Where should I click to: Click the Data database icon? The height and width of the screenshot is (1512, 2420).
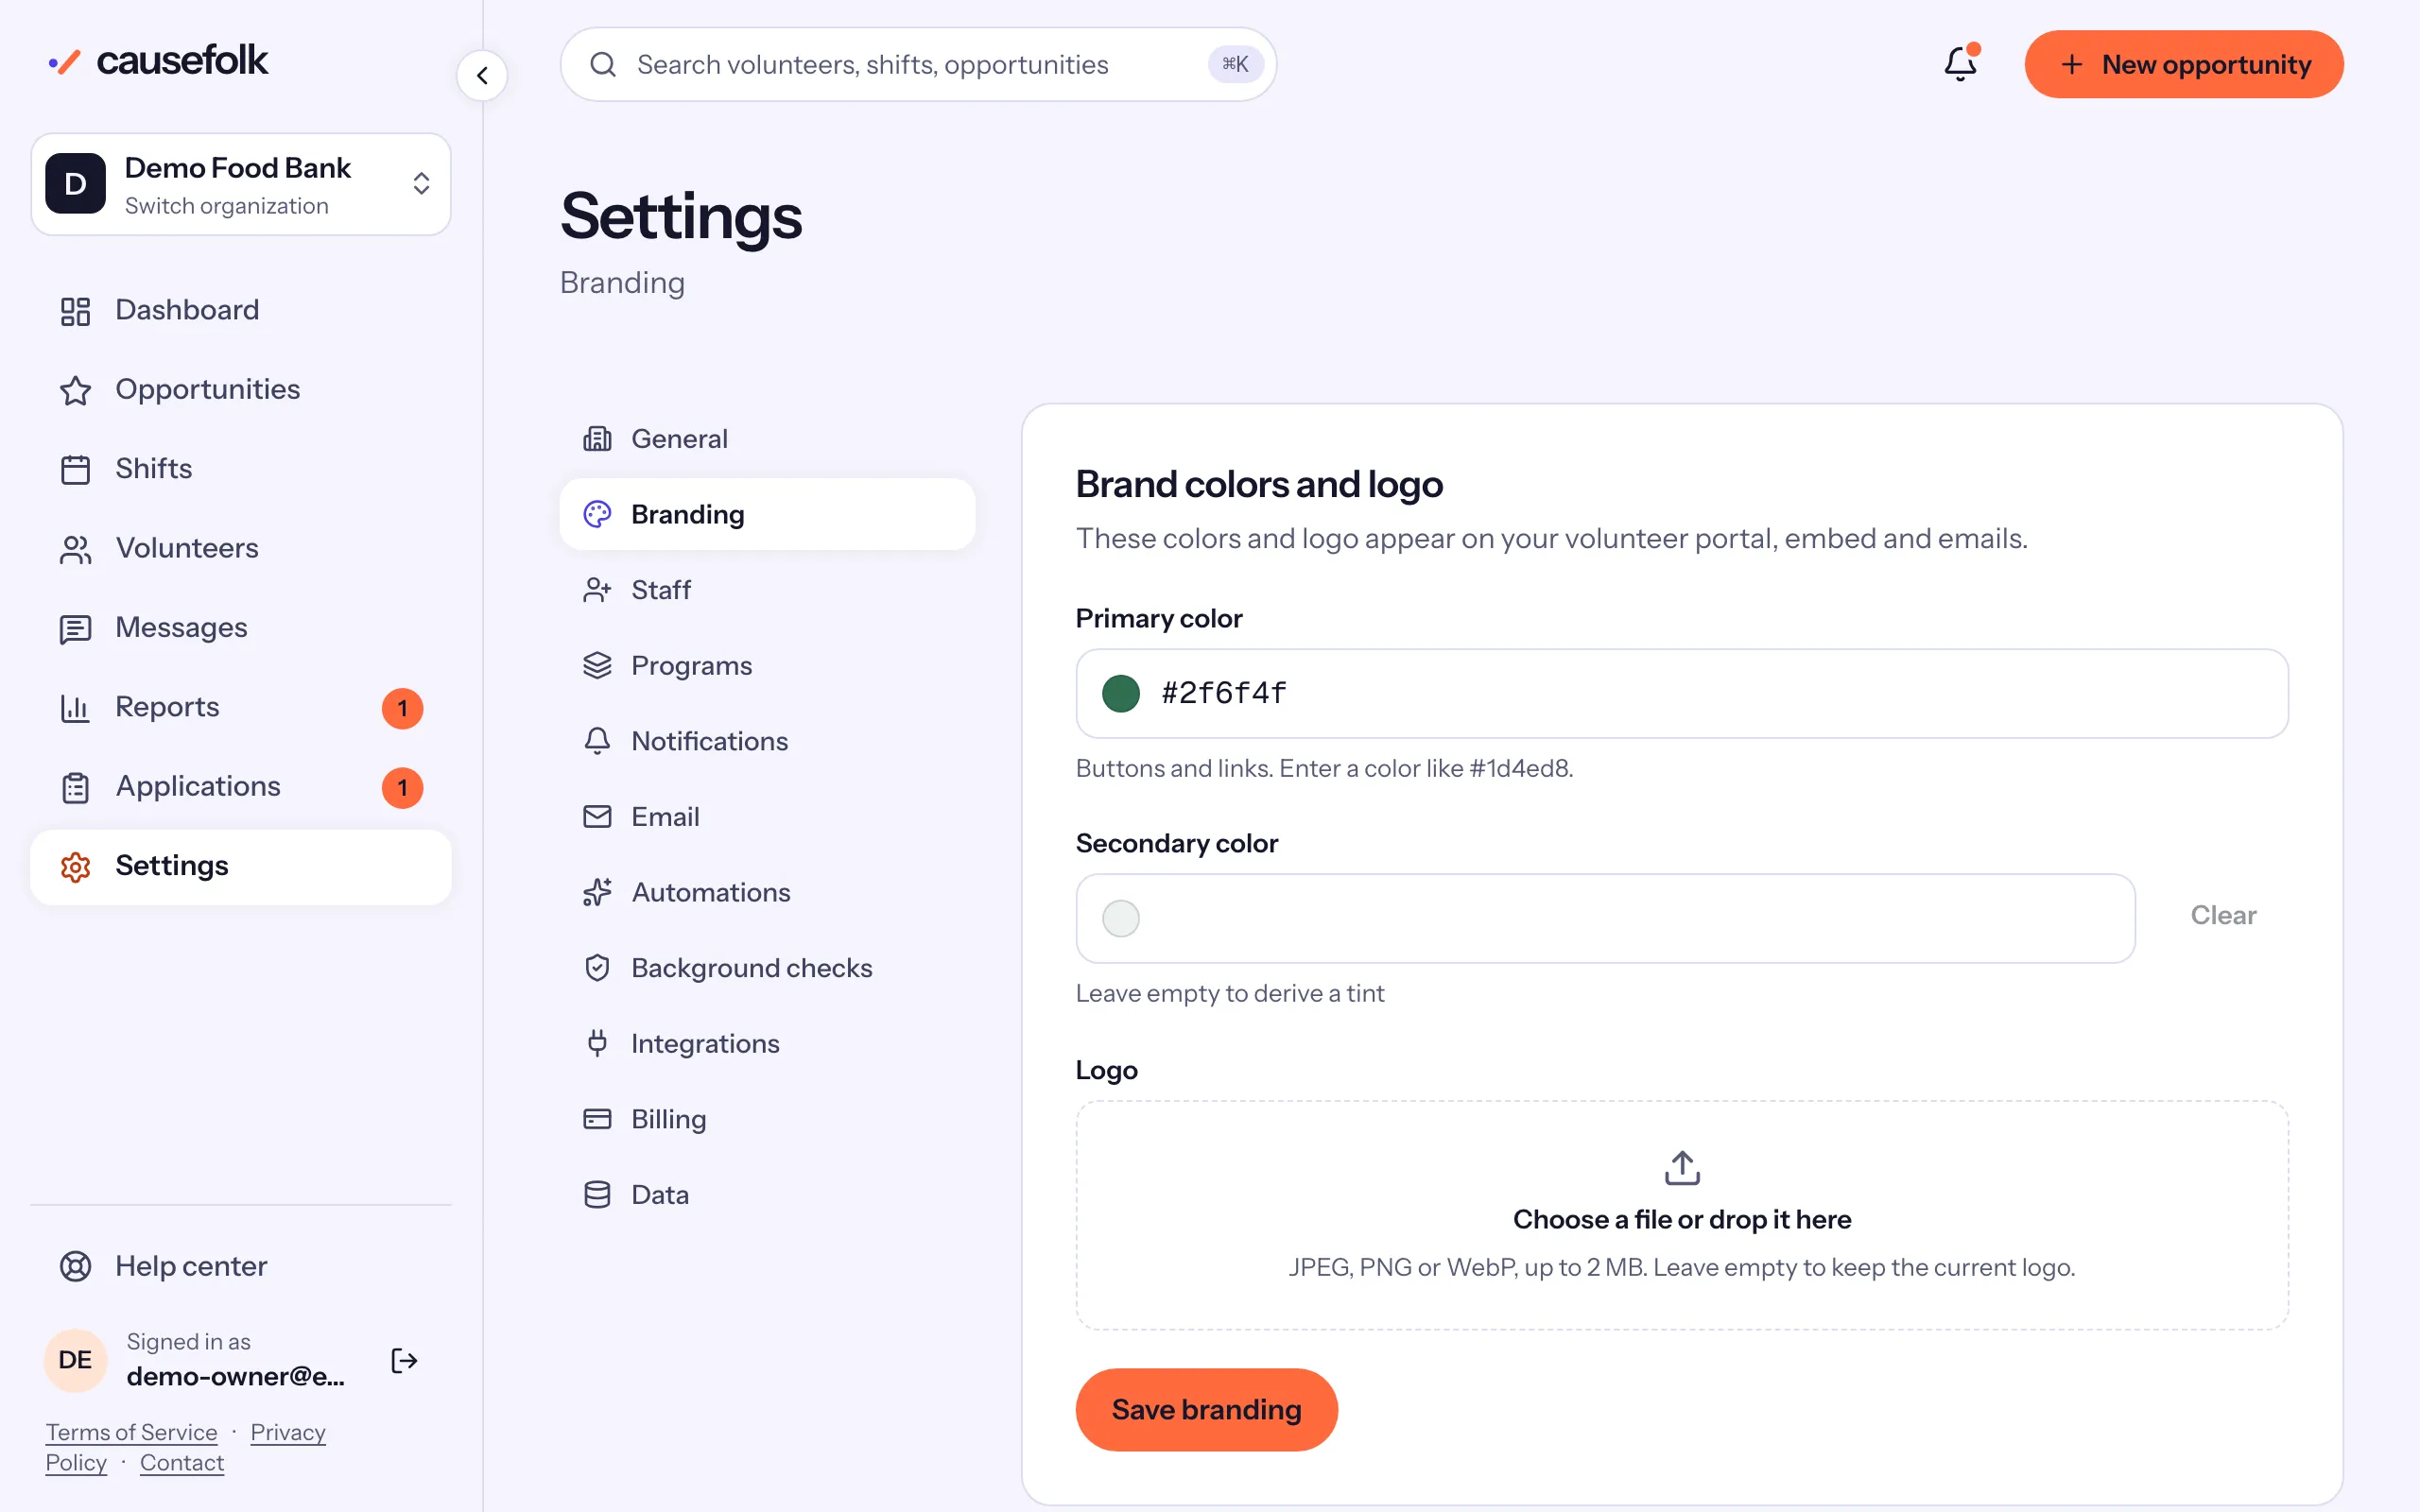click(597, 1194)
